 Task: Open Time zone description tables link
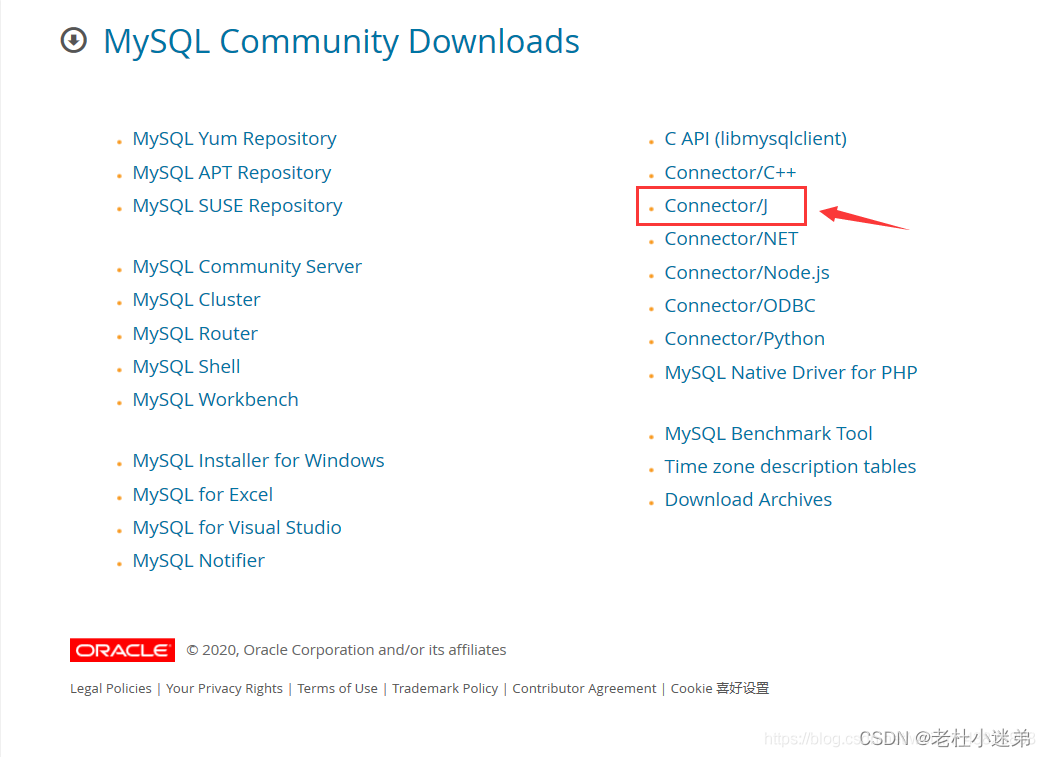pyautogui.click(x=790, y=466)
